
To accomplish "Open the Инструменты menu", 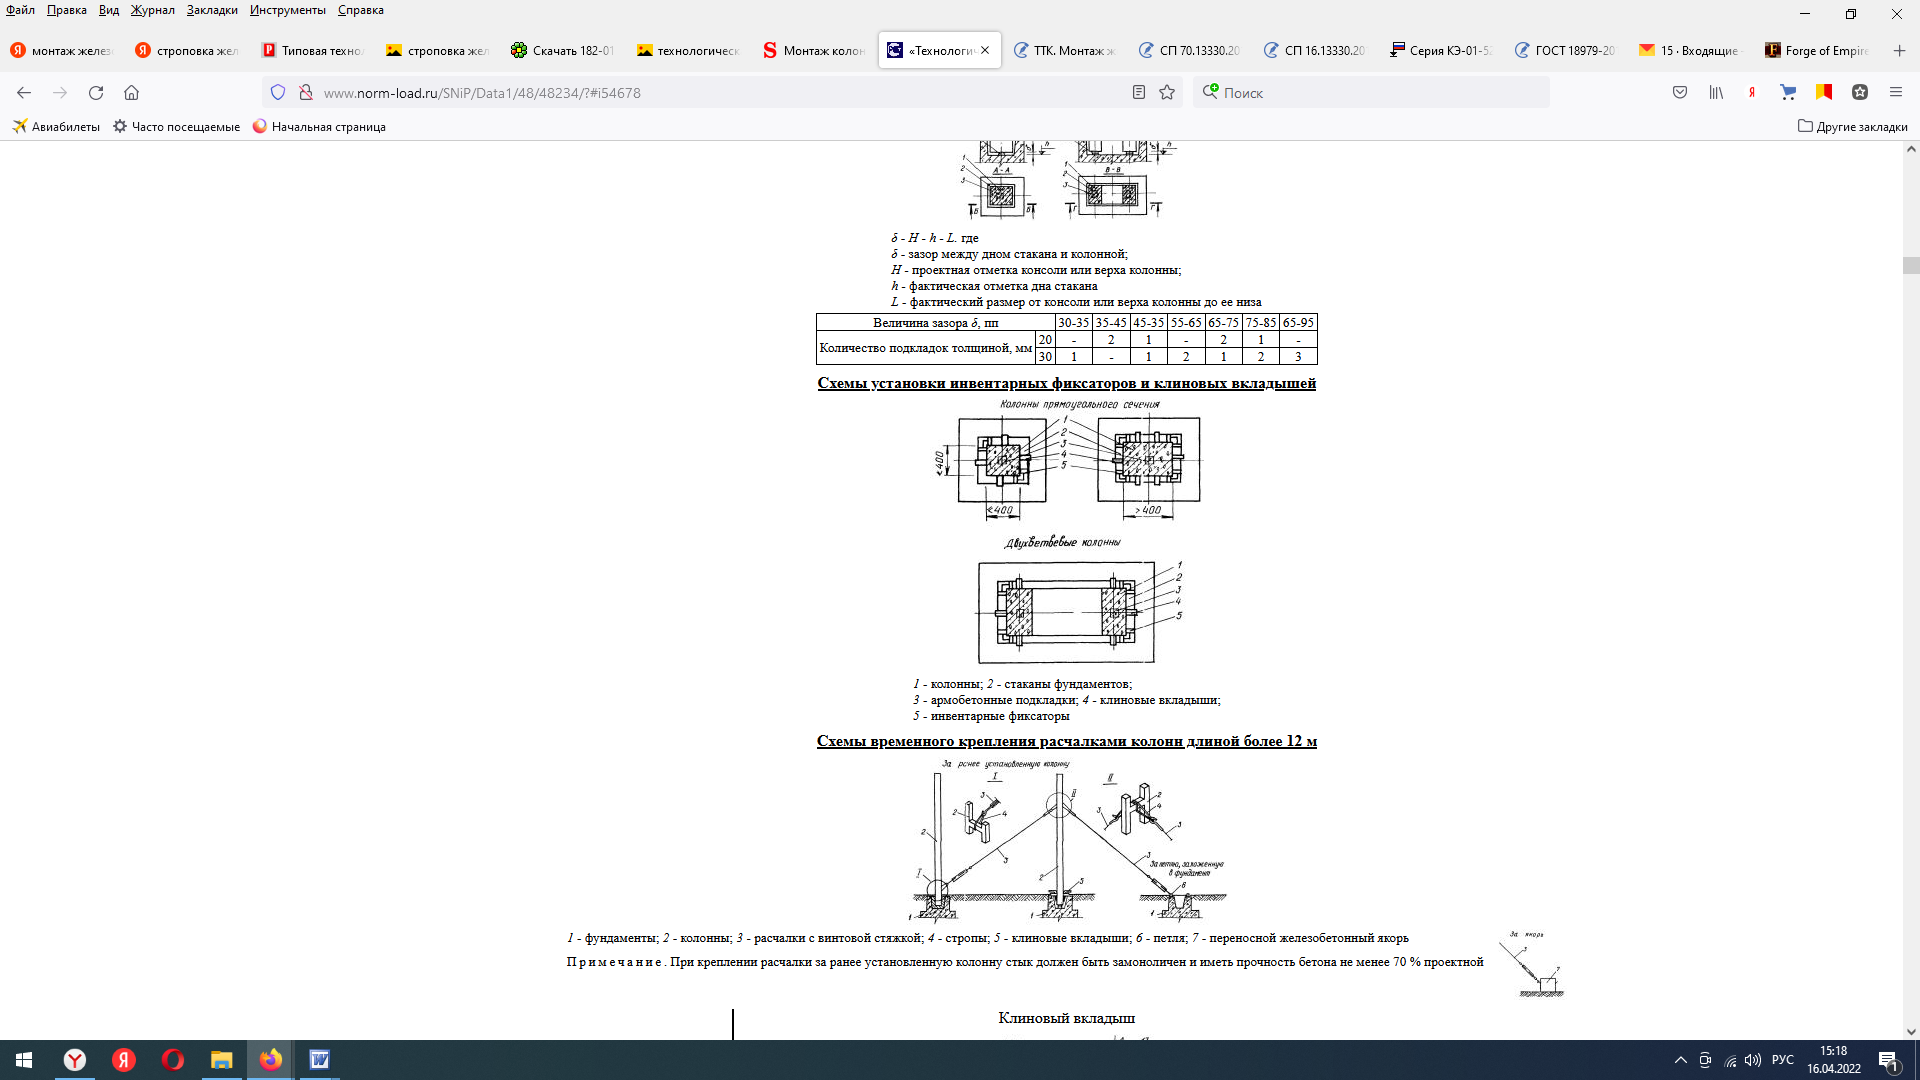I will point(288,10).
